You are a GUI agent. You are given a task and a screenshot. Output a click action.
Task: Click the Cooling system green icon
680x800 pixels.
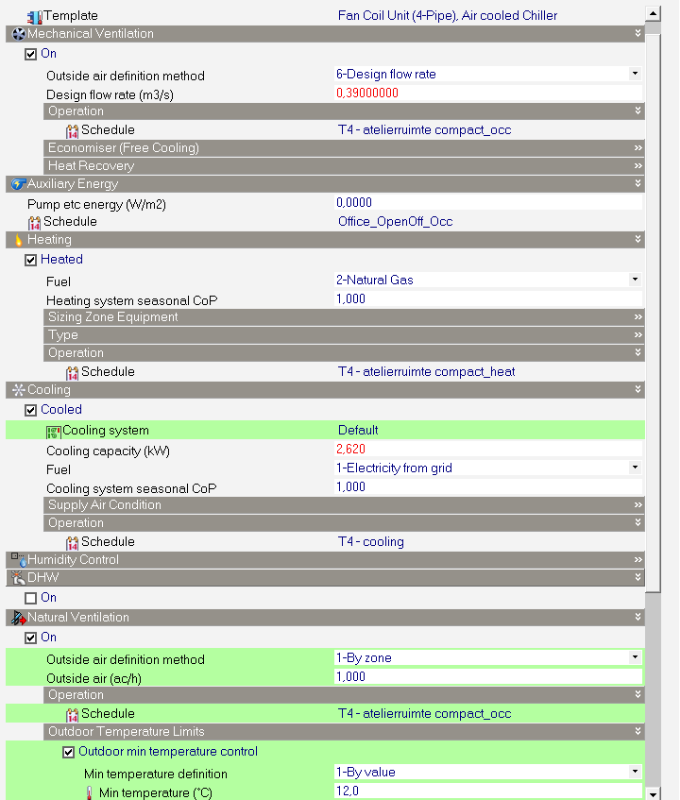point(54,431)
